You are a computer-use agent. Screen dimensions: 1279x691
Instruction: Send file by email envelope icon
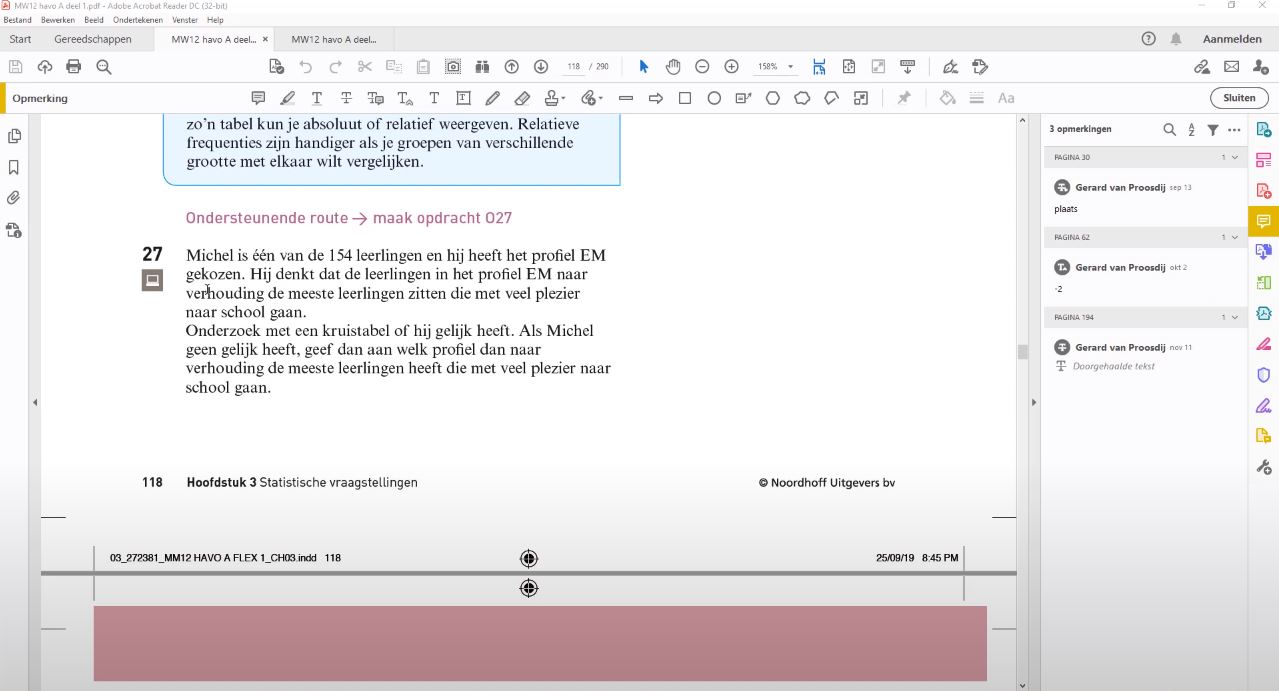coord(1232,67)
